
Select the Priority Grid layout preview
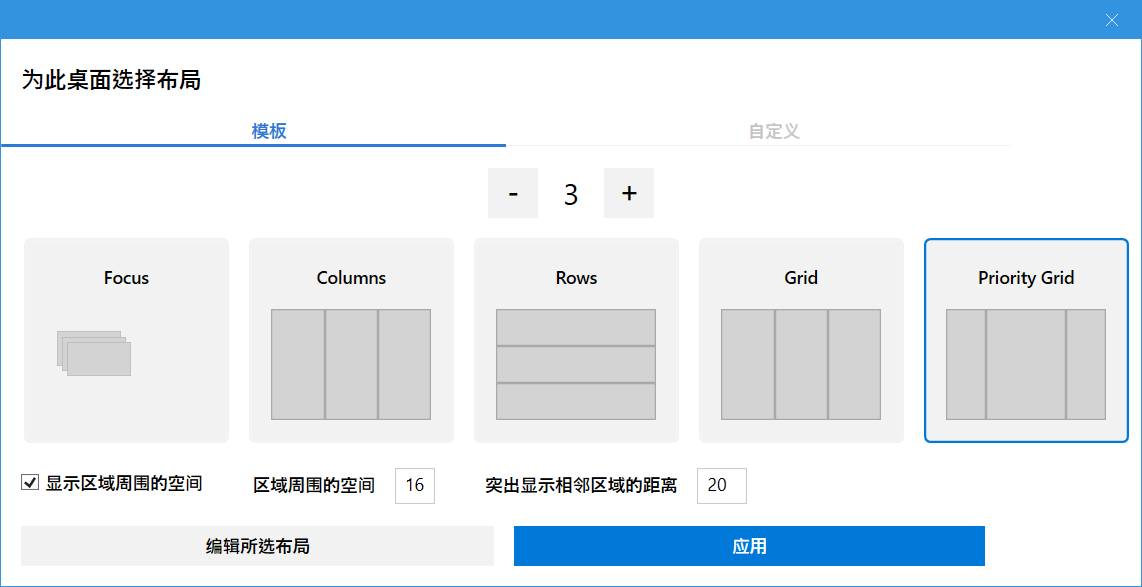(x=1026, y=364)
